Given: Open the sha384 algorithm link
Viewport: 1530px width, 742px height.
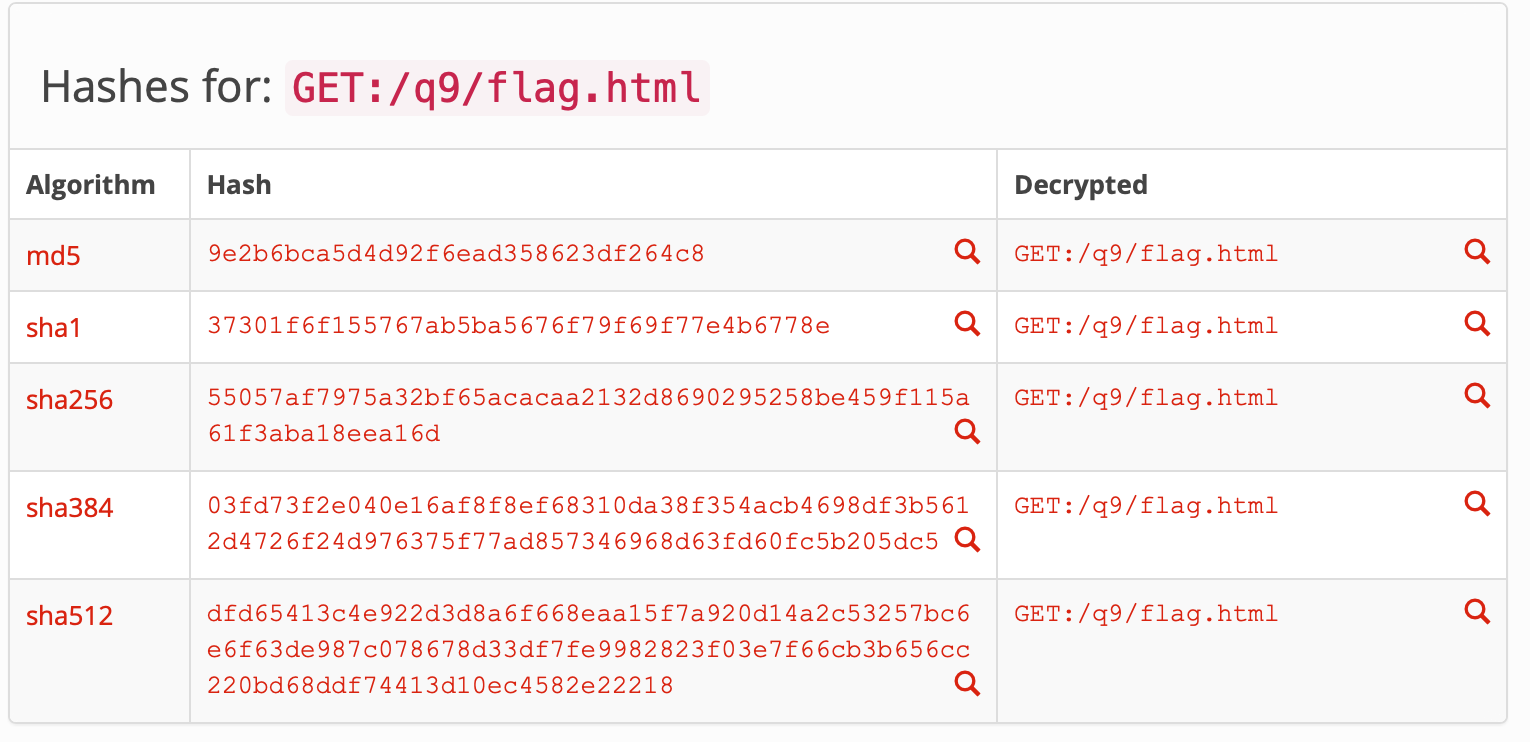Looking at the screenshot, I should [x=68, y=507].
